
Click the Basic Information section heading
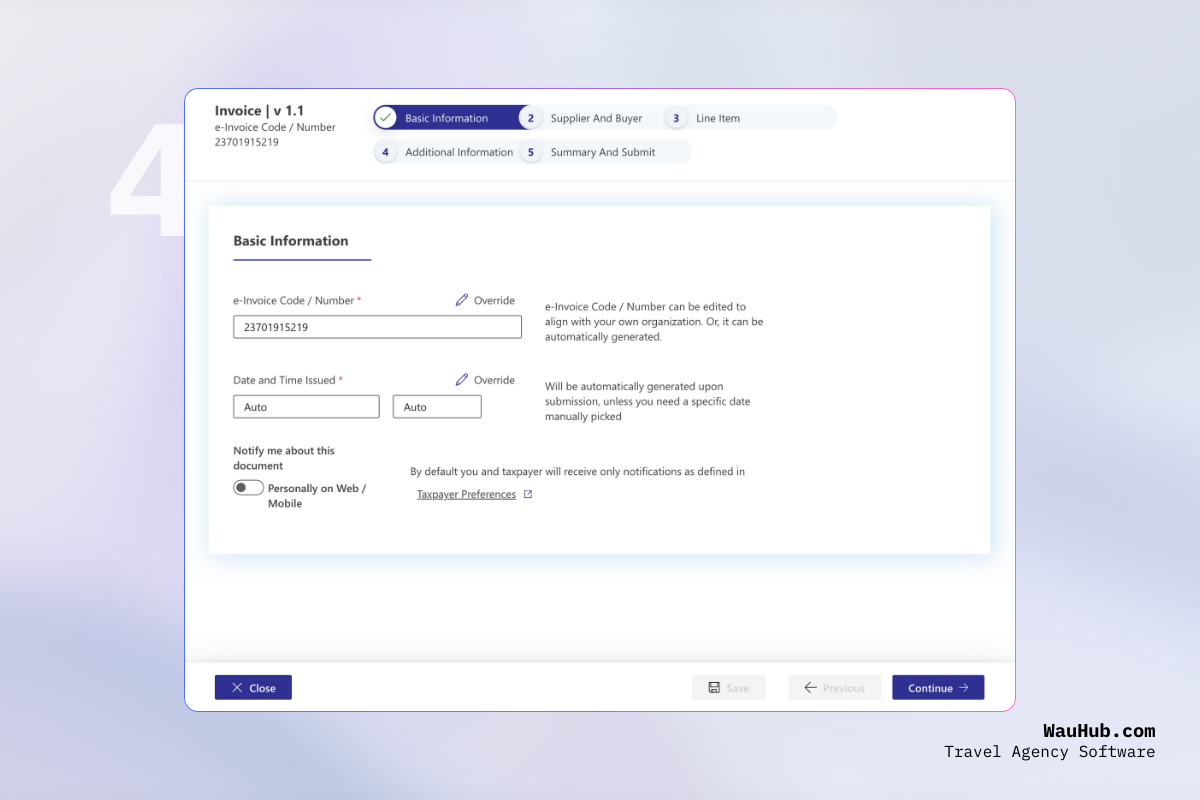tap(291, 241)
